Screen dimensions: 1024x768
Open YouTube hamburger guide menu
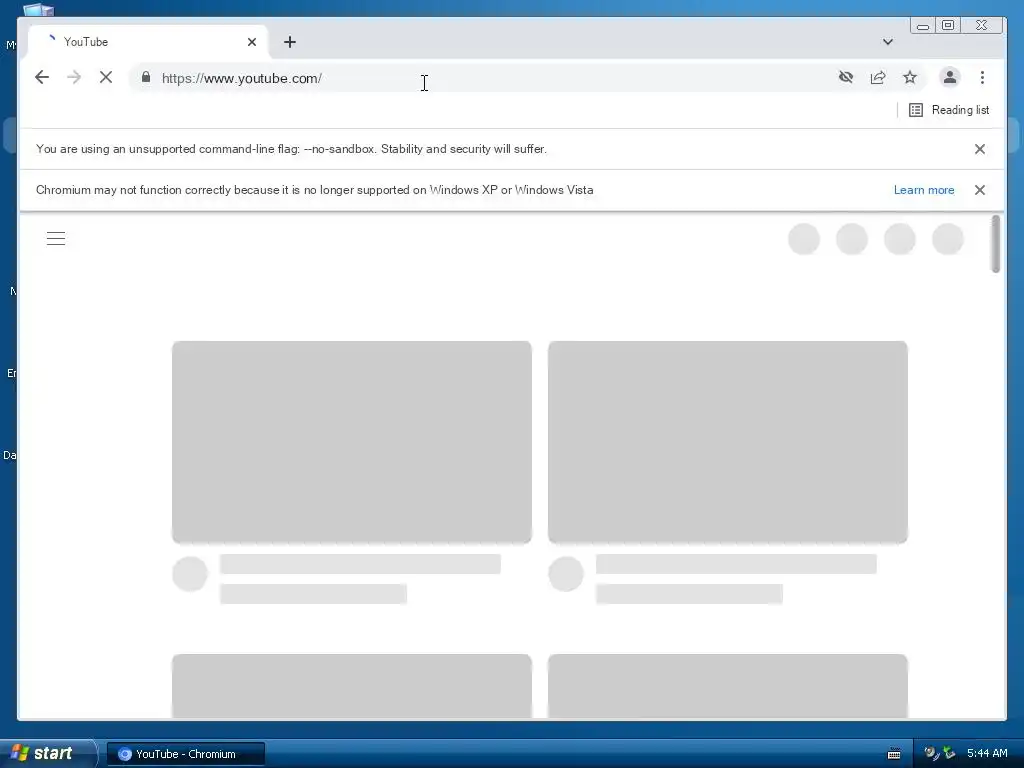click(x=56, y=238)
